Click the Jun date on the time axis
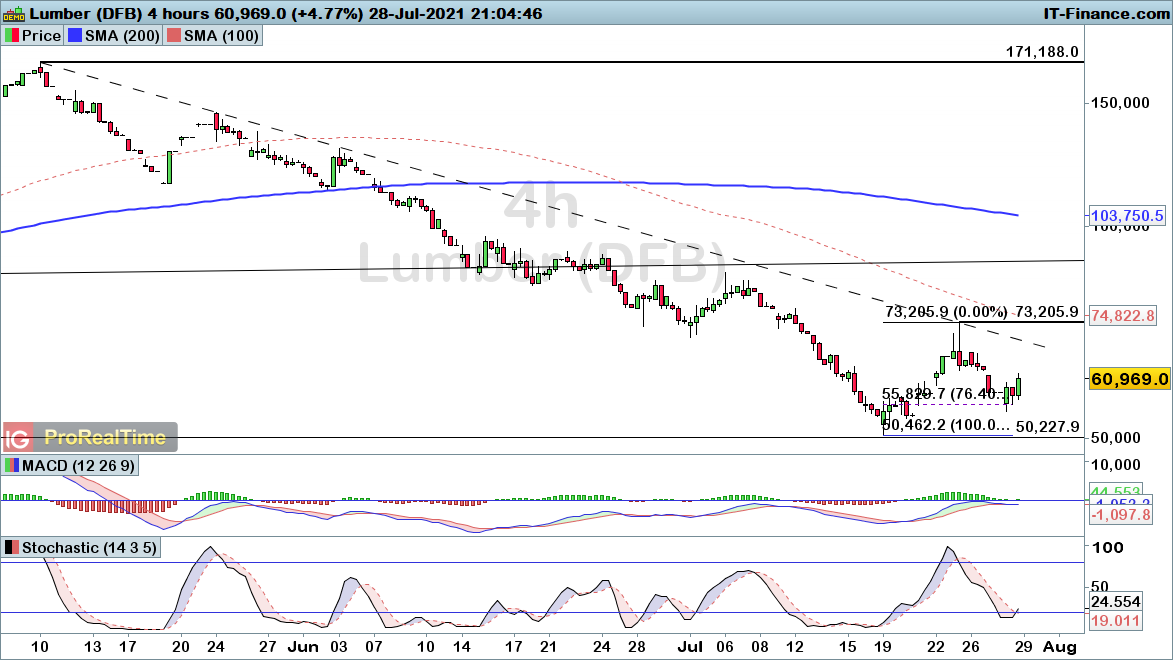The height and width of the screenshot is (660, 1173). tap(303, 647)
